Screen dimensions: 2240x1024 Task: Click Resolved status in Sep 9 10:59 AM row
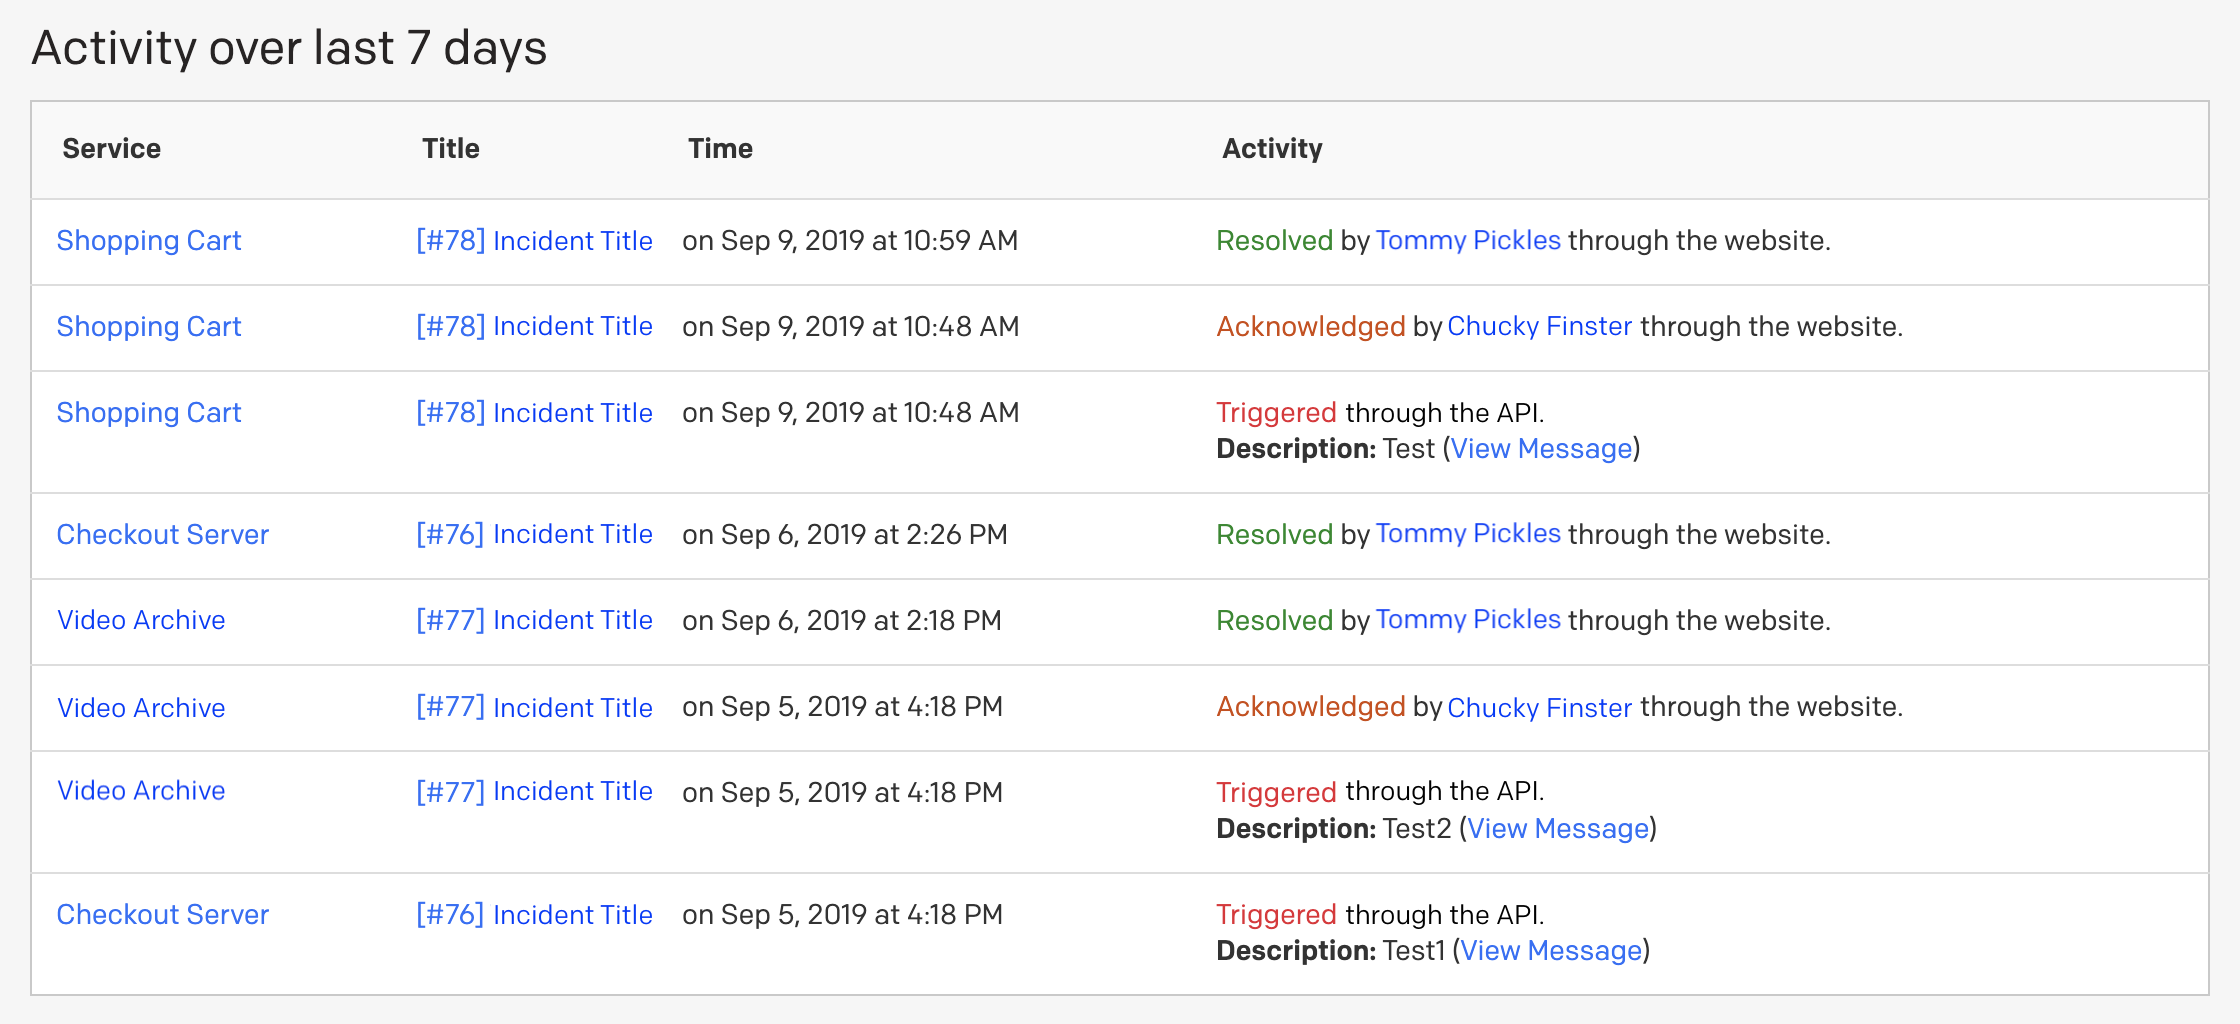point(1275,241)
